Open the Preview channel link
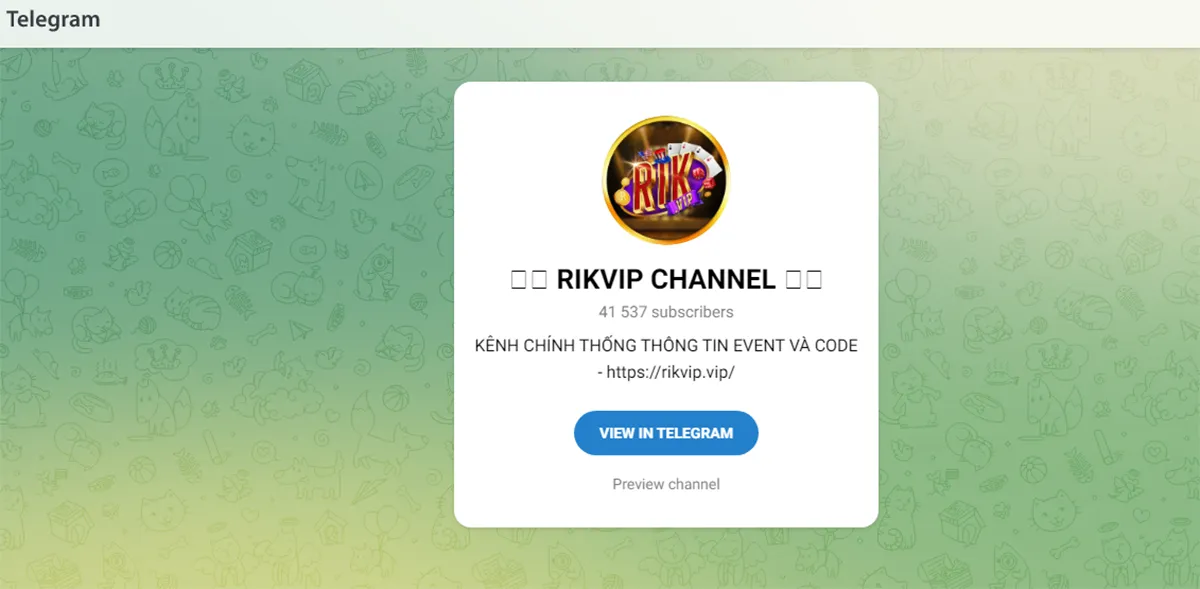This screenshot has width=1200, height=589. pos(666,484)
